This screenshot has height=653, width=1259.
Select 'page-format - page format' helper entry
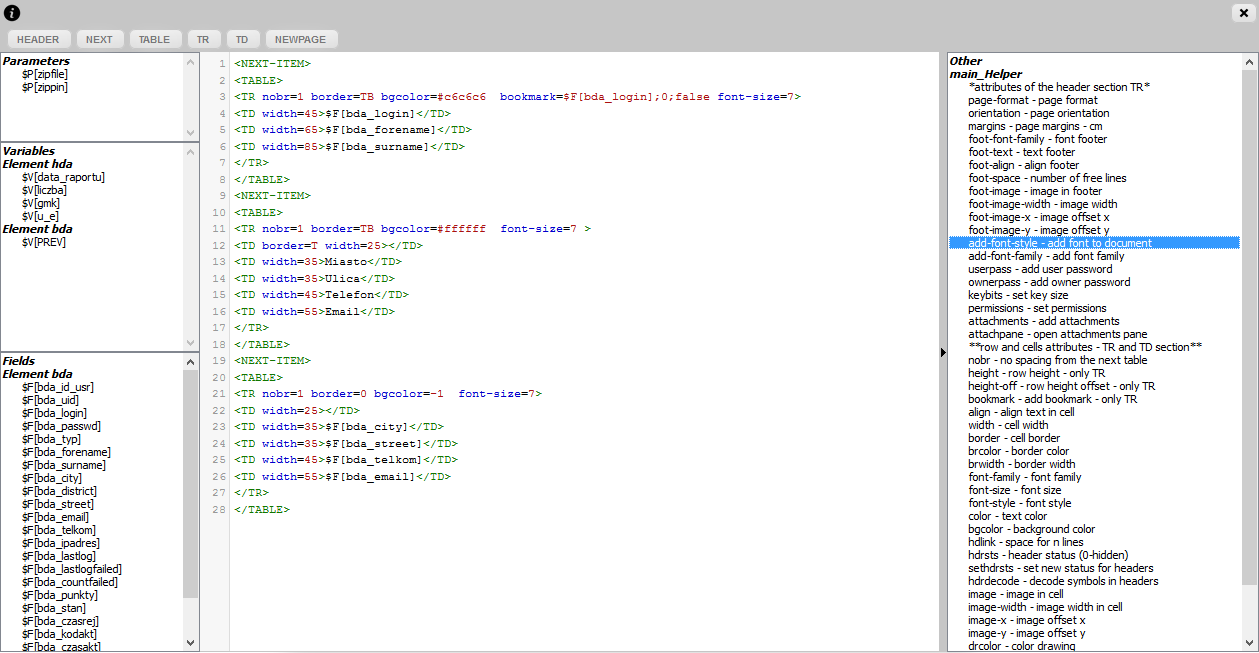(x=1032, y=100)
